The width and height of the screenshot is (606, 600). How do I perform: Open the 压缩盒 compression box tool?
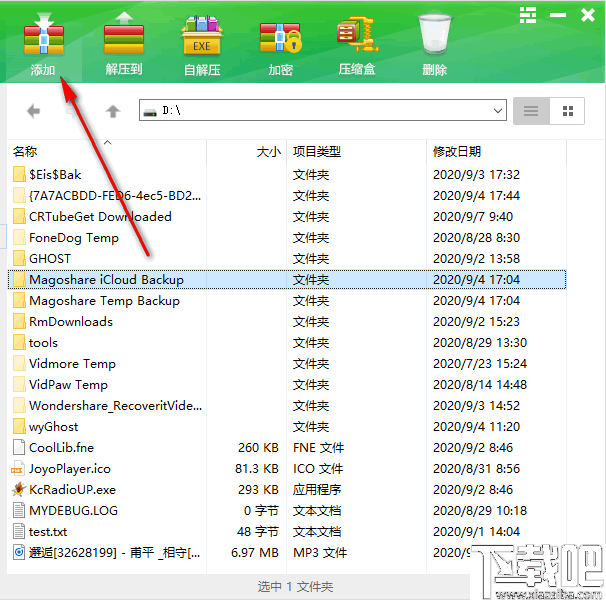(x=357, y=34)
